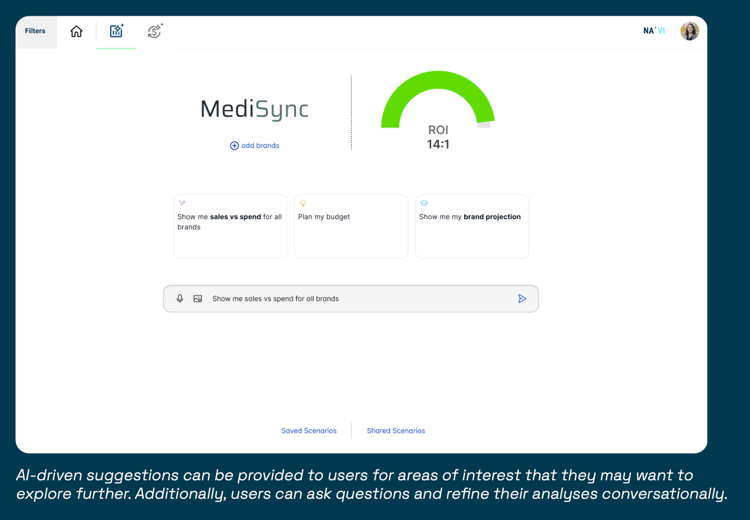Send the query with the arrow icon
Image resolution: width=750 pixels, height=520 pixels.
pyautogui.click(x=522, y=299)
